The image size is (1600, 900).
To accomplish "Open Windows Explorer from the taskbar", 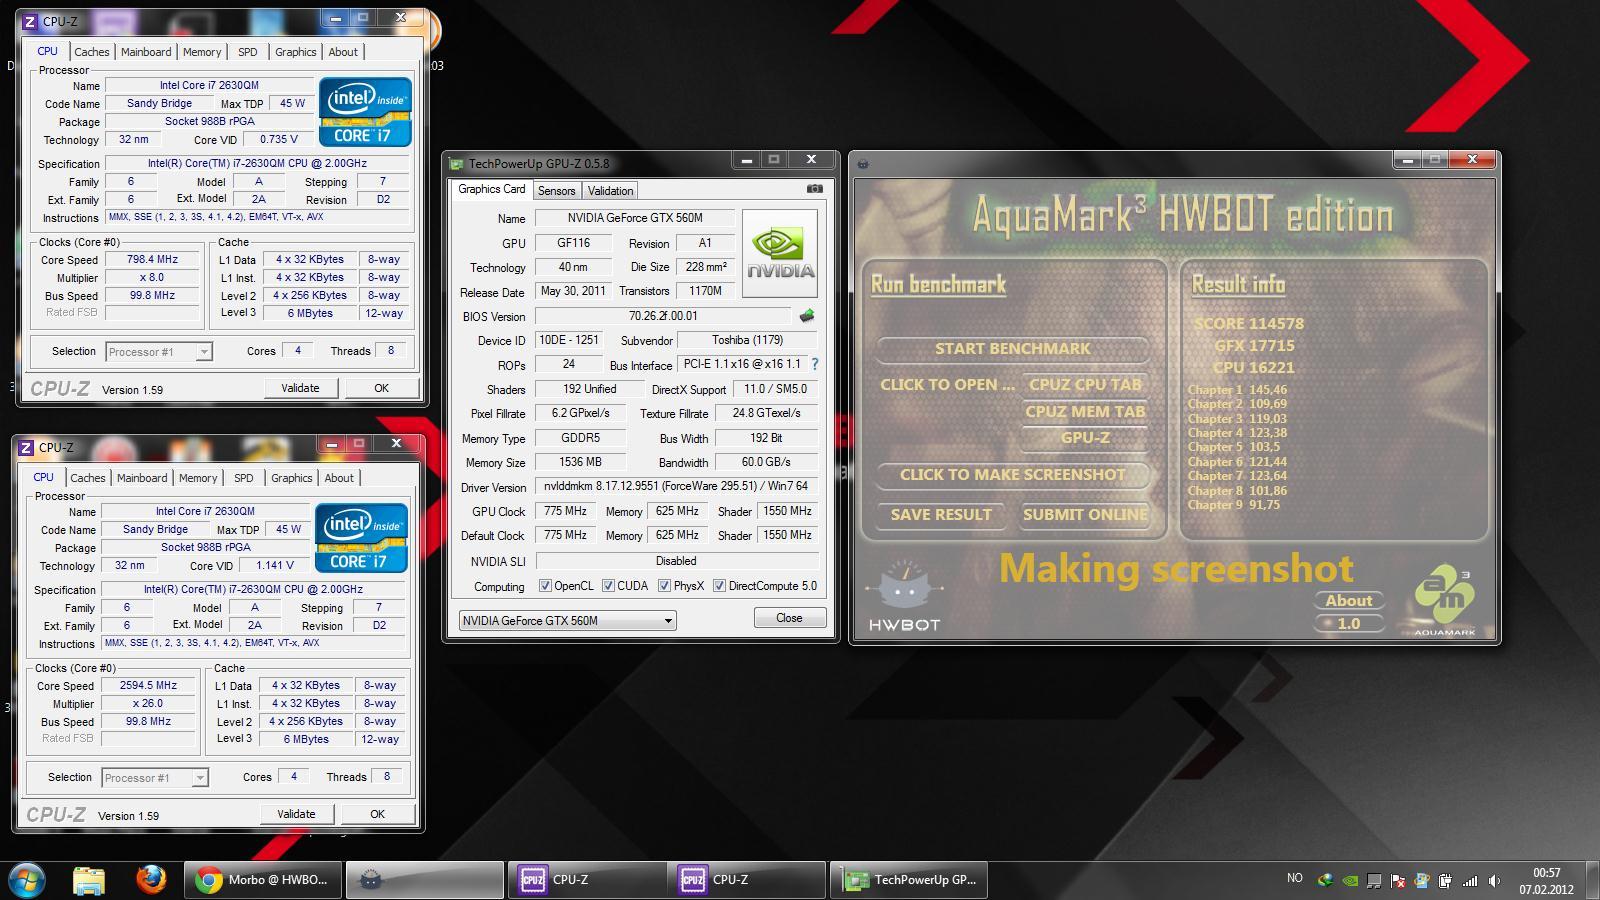I will click(x=89, y=880).
